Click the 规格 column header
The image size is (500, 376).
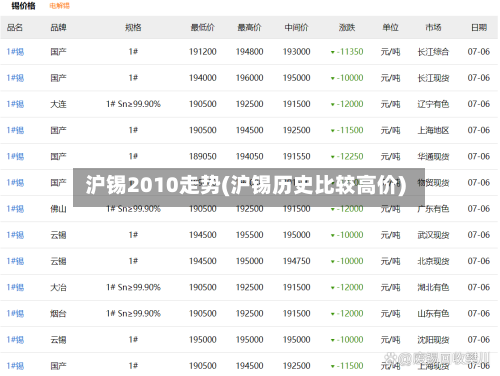[133, 27]
